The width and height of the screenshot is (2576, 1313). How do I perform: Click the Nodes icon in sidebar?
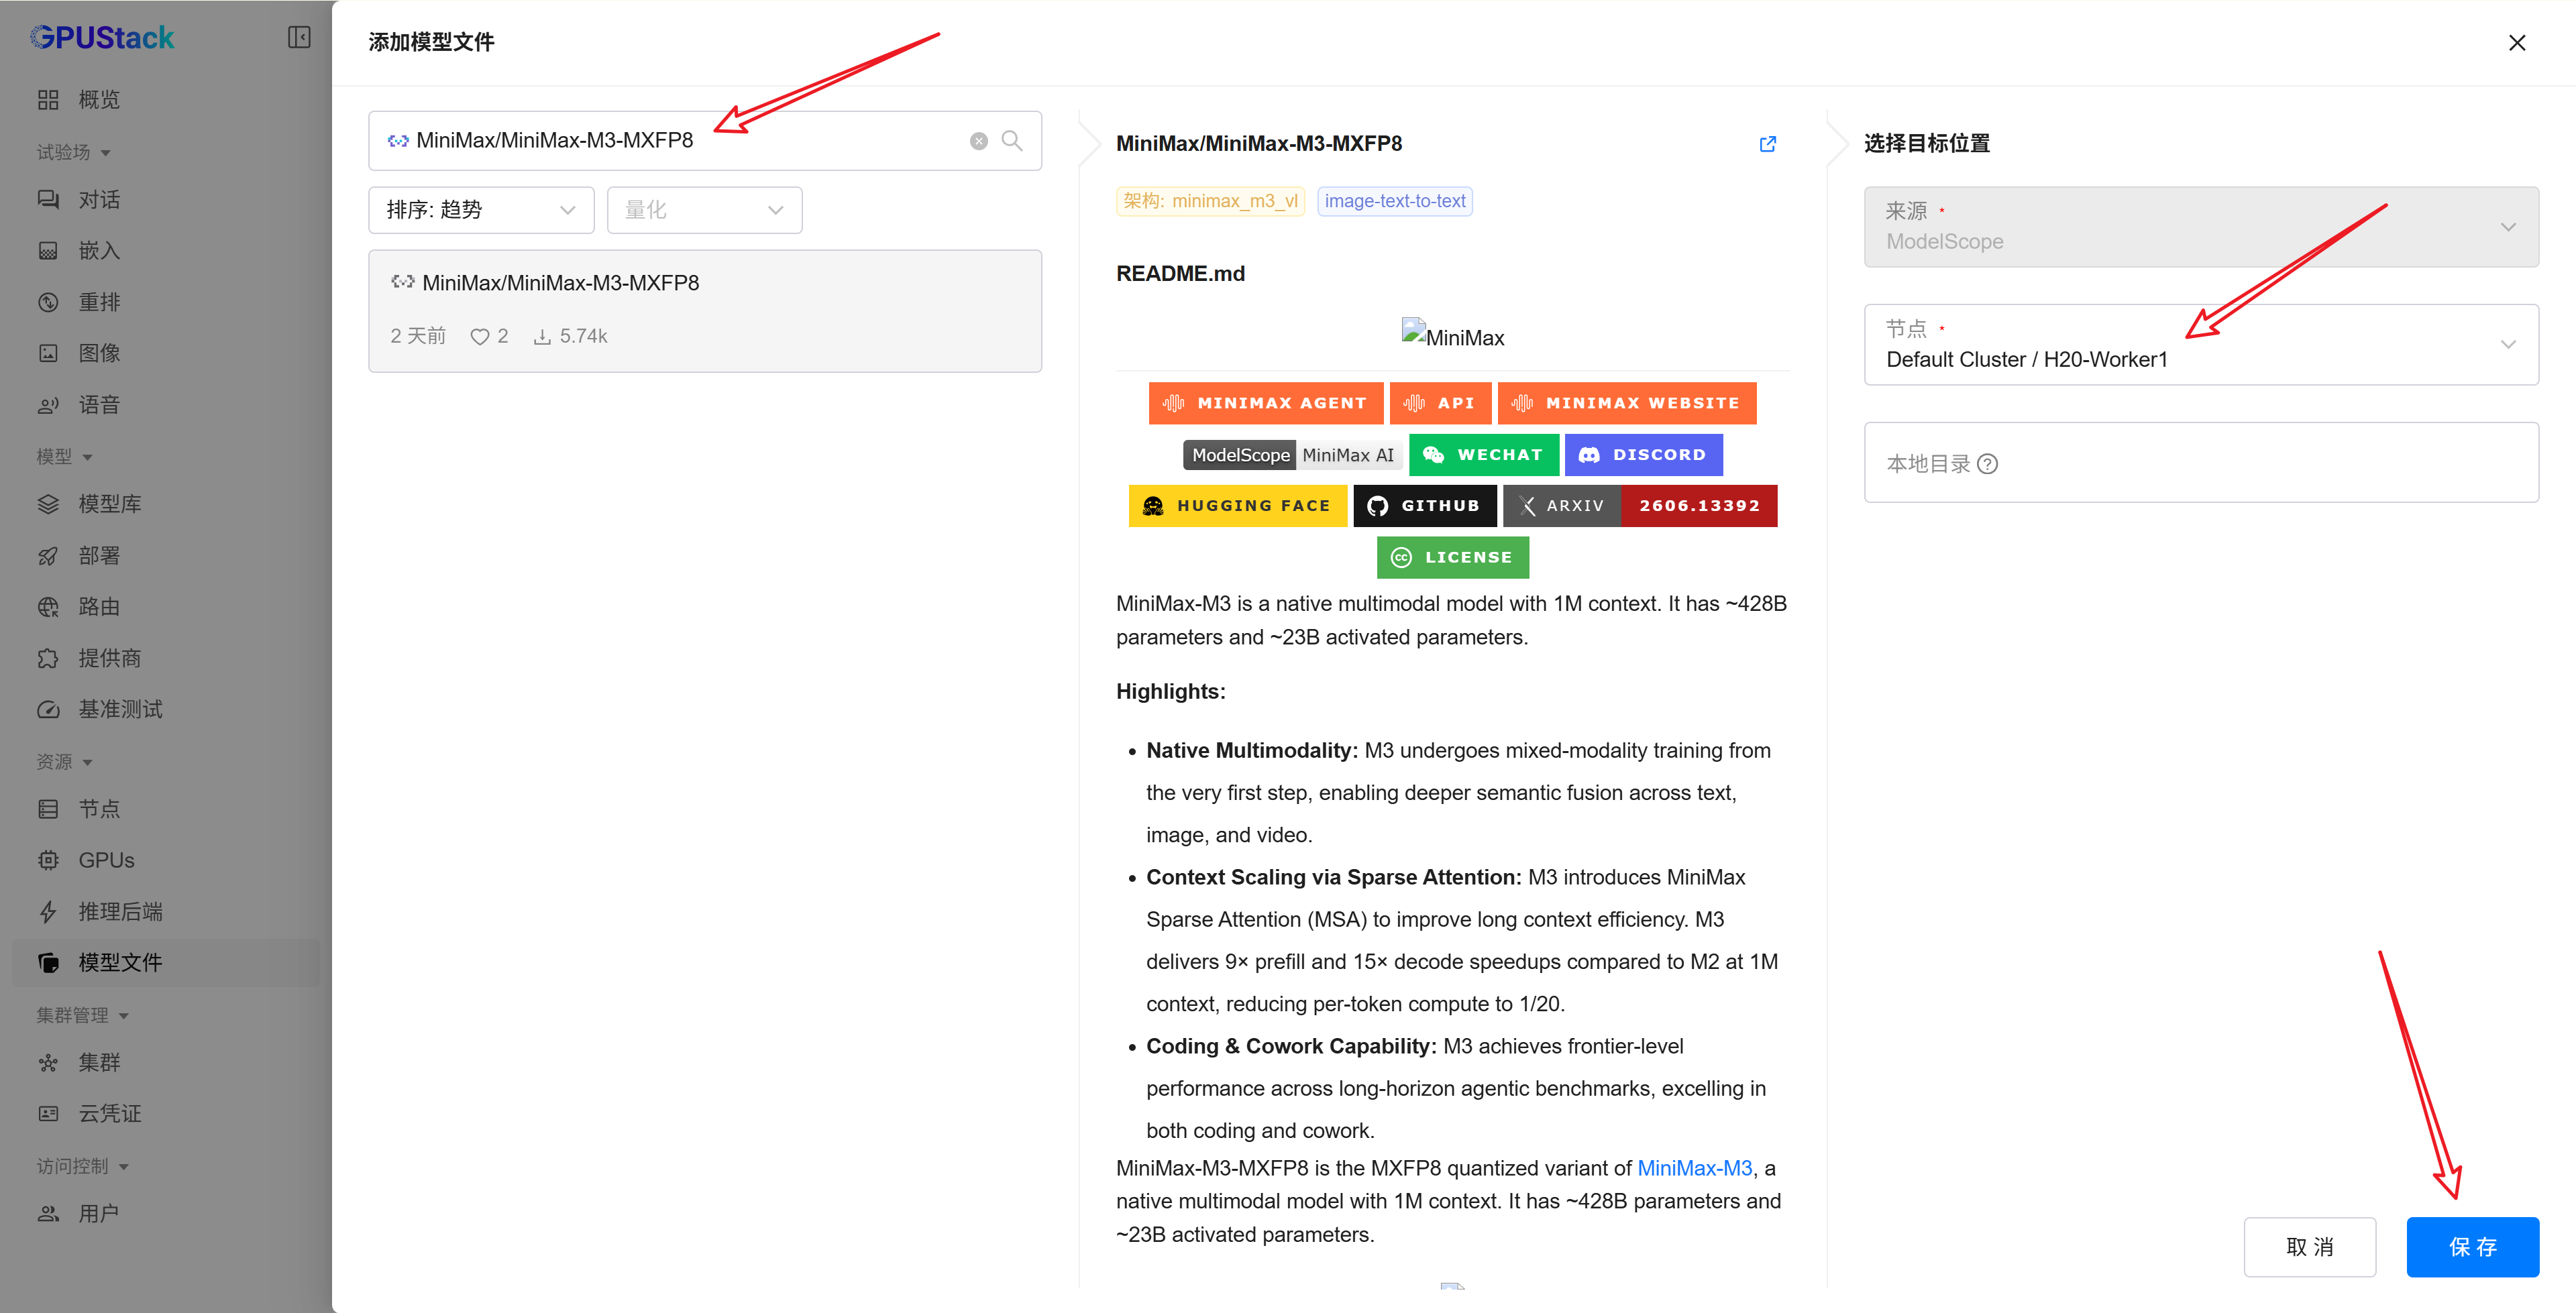point(48,809)
